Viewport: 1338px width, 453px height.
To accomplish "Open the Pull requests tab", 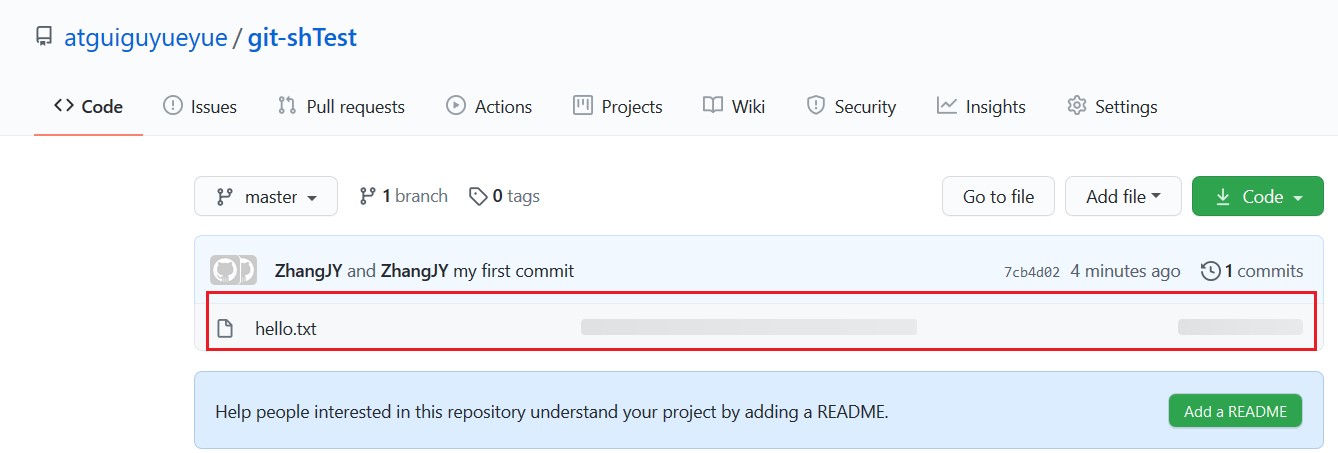I will tap(341, 106).
